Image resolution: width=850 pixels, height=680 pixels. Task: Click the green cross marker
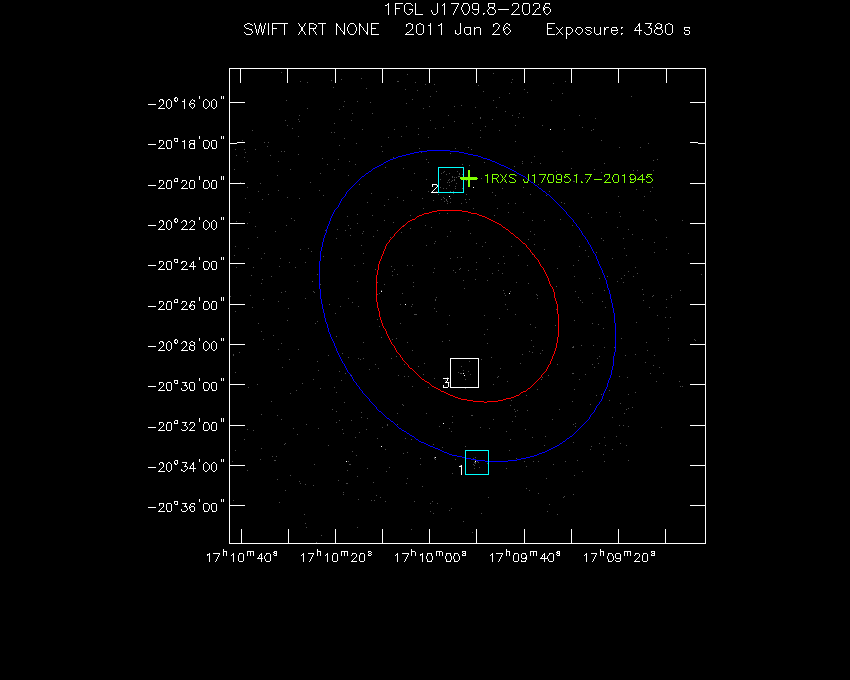pos(469,178)
